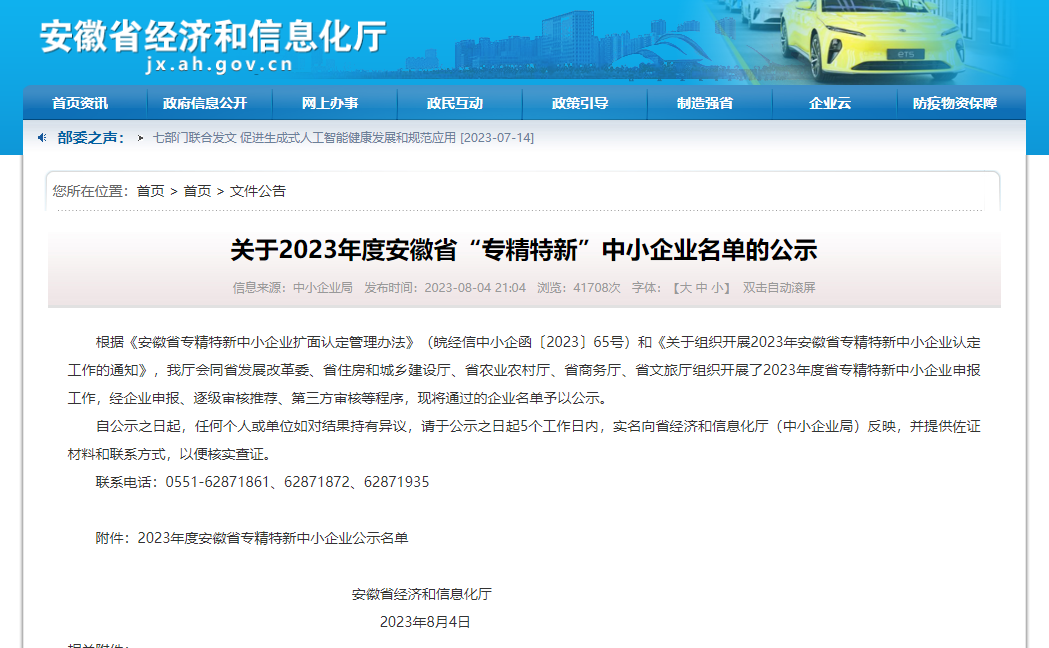Go to 文件公告 in the breadcrumb
1049x648 pixels.
258,191
